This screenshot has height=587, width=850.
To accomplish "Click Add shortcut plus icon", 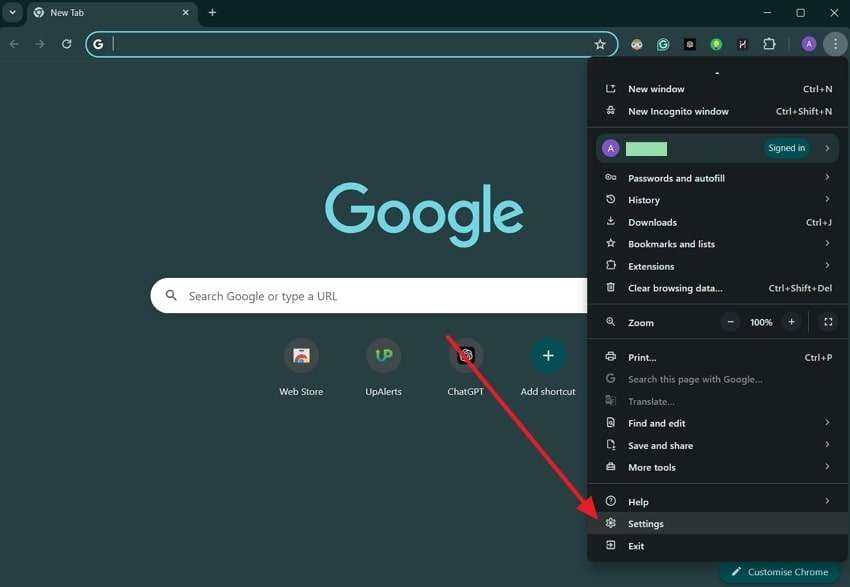I will (x=548, y=356).
